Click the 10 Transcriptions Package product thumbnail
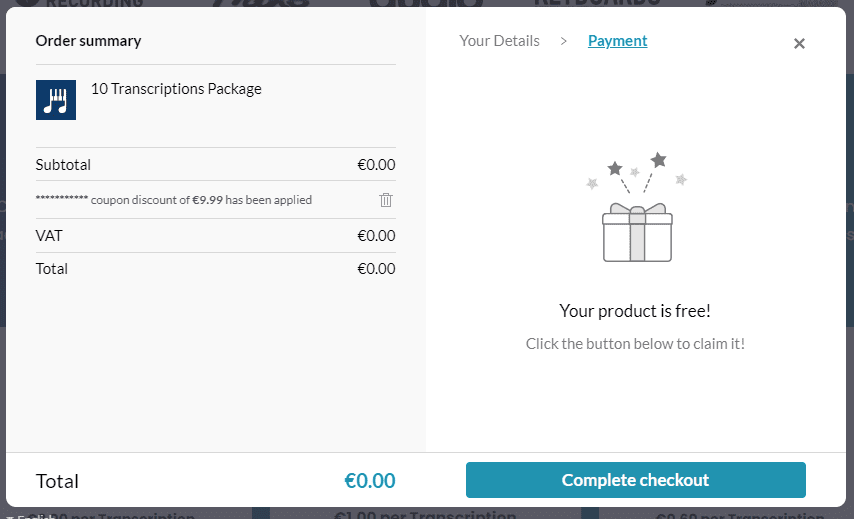The height and width of the screenshot is (519, 854). [56, 100]
